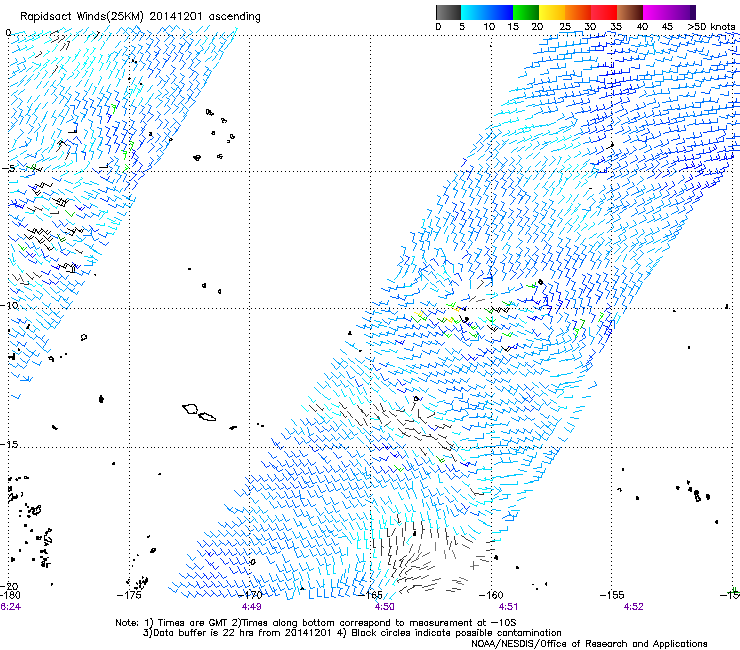Click the '-155' longitude axis label
This screenshot has width=740, height=650.
(612, 595)
